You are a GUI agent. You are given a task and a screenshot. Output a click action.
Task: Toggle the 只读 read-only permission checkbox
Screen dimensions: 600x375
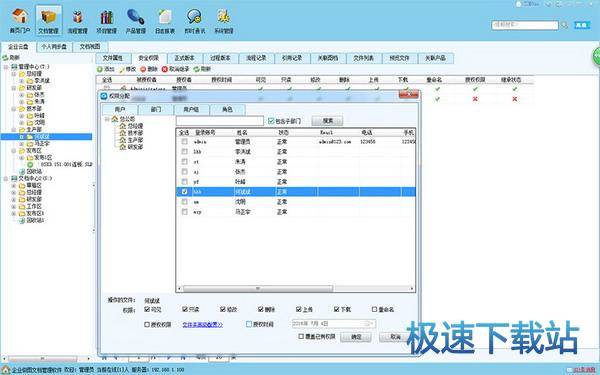click(x=185, y=309)
